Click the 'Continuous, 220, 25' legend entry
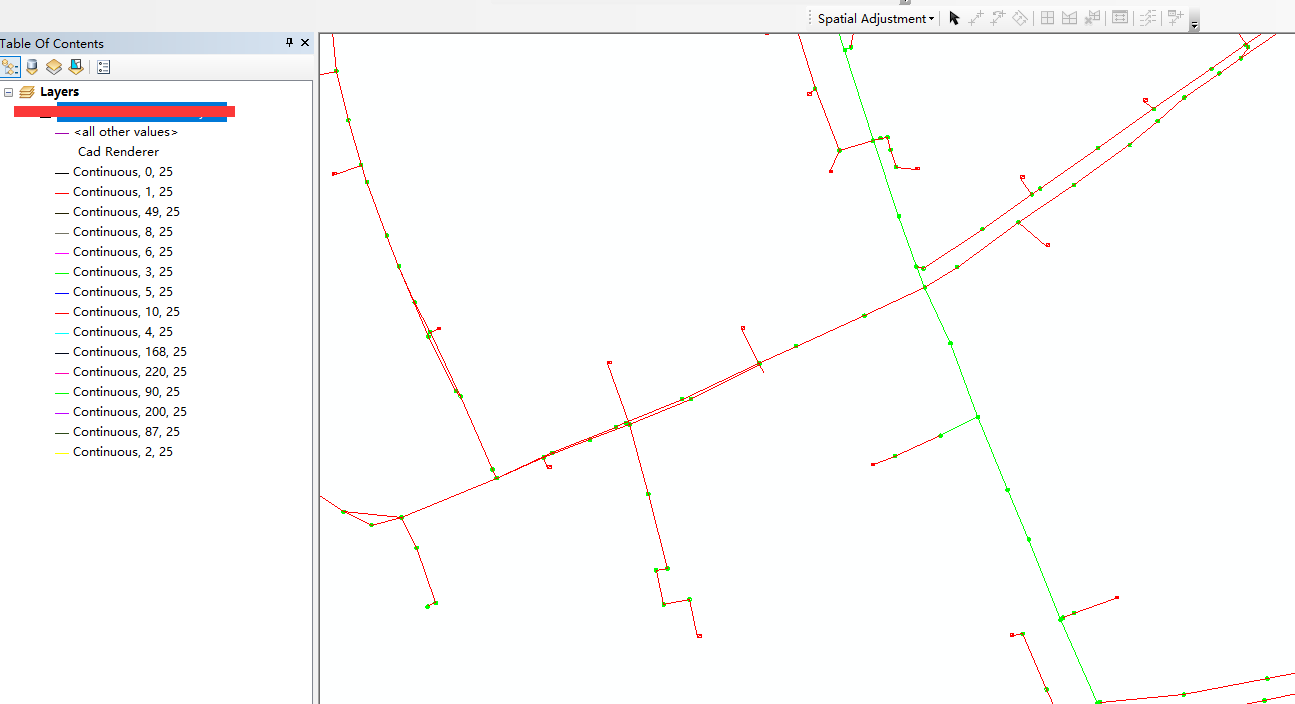1295x704 pixels. [130, 372]
